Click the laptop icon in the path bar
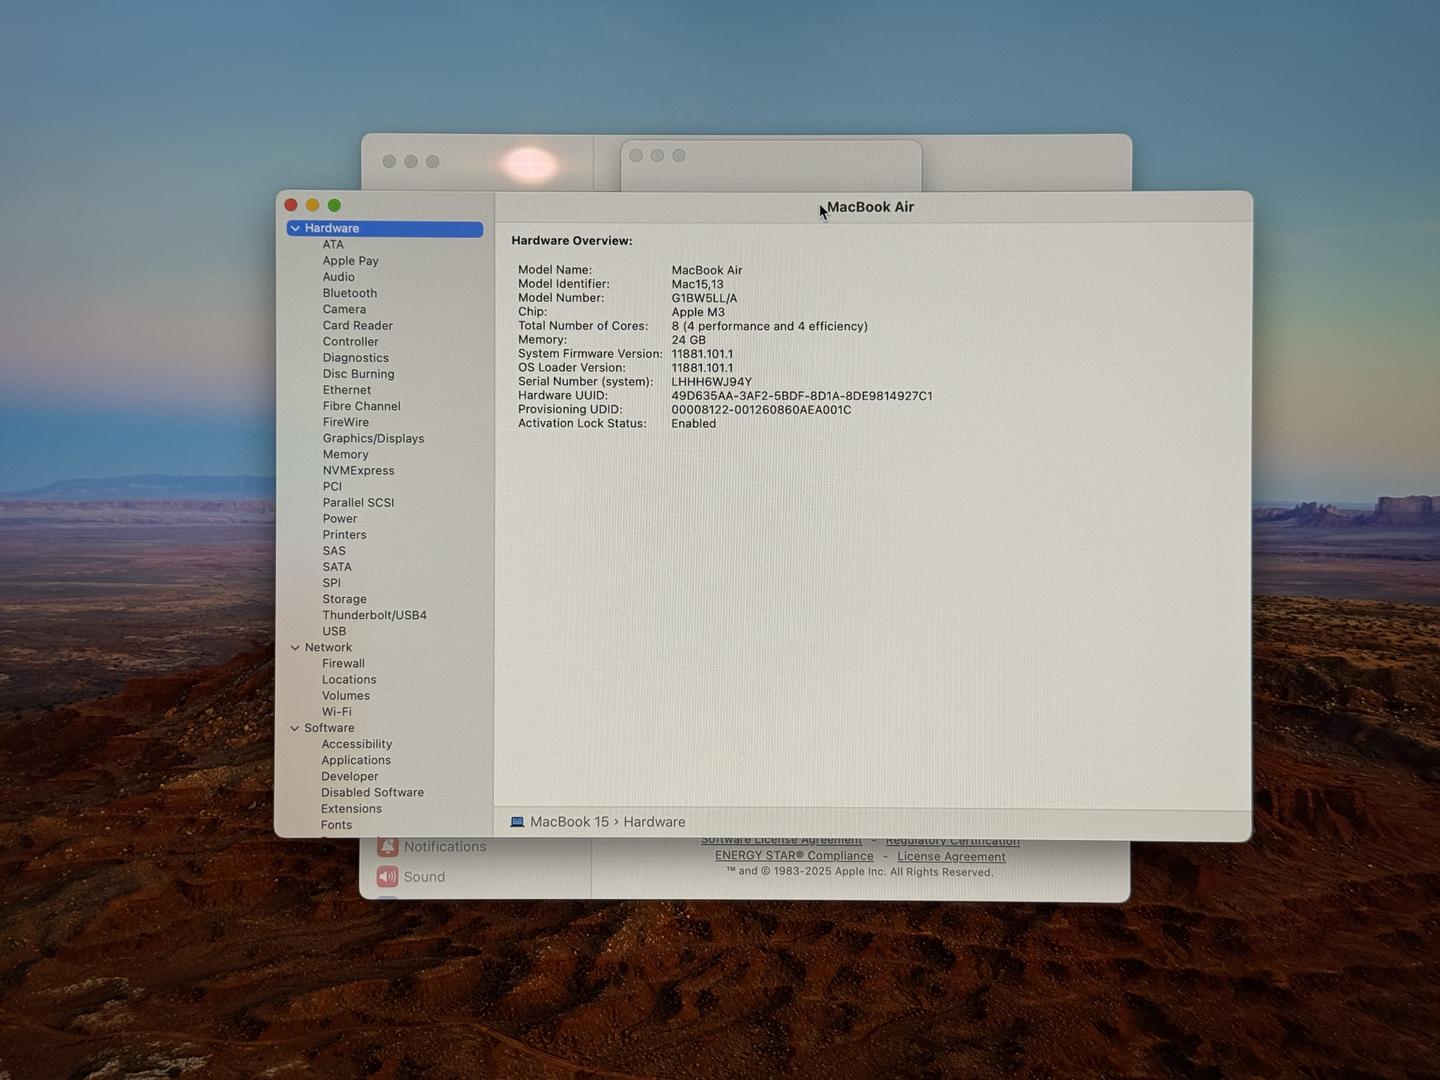The width and height of the screenshot is (1440, 1080). (x=517, y=822)
